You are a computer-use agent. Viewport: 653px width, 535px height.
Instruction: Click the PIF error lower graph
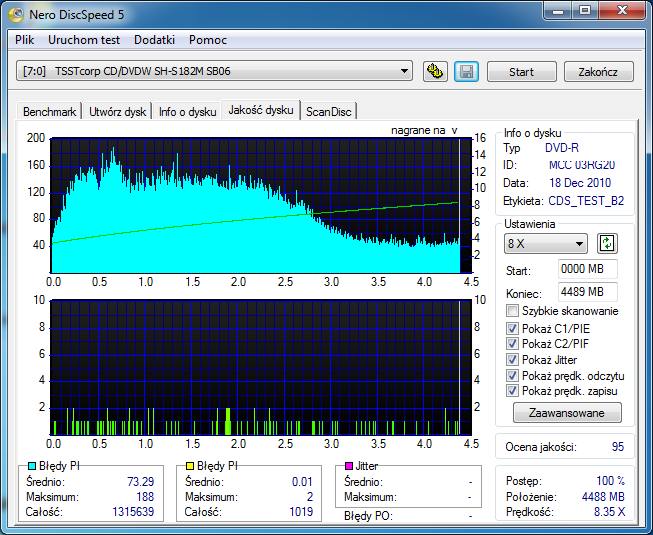click(x=261, y=367)
